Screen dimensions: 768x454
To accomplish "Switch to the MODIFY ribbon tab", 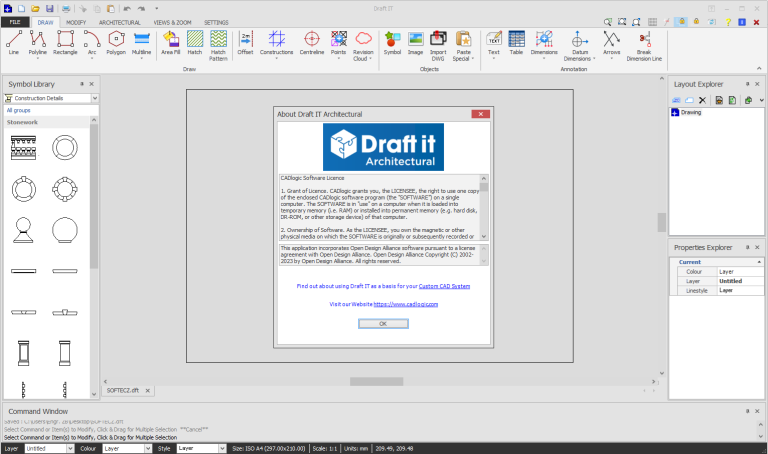I will click(x=76, y=23).
